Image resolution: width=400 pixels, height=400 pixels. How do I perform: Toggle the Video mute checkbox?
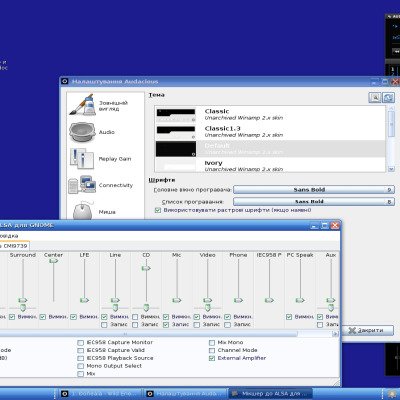pyautogui.click(x=197, y=317)
